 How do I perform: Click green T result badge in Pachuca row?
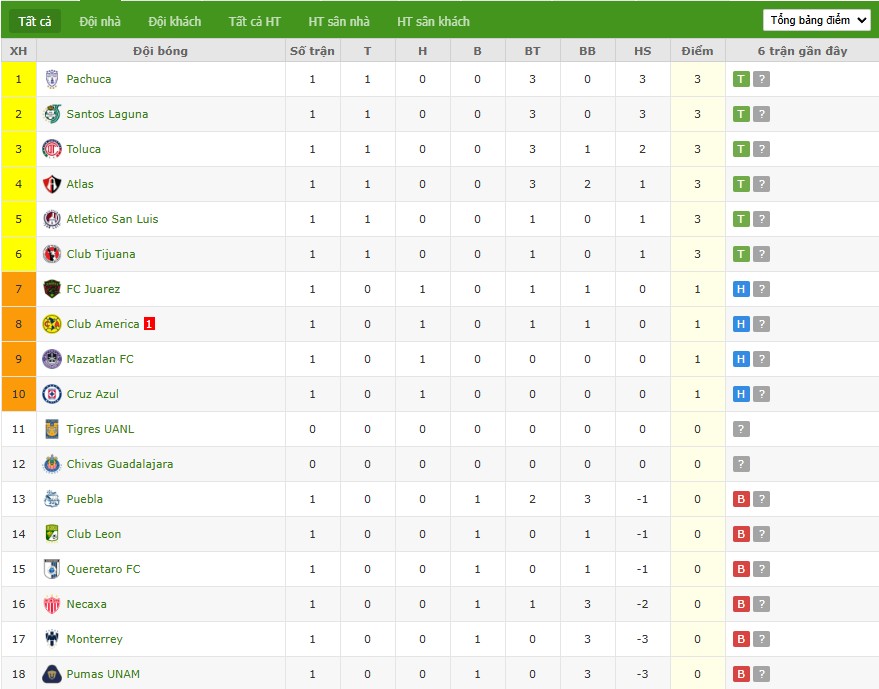741,79
